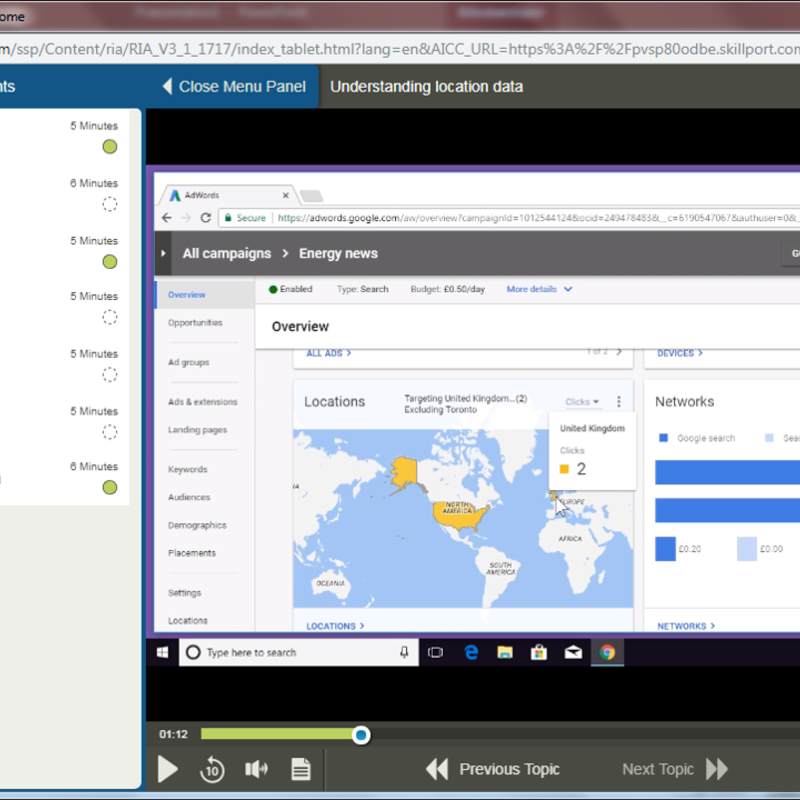This screenshot has height=800, width=800.
Task: Click Type here to search box
Action: 298,653
